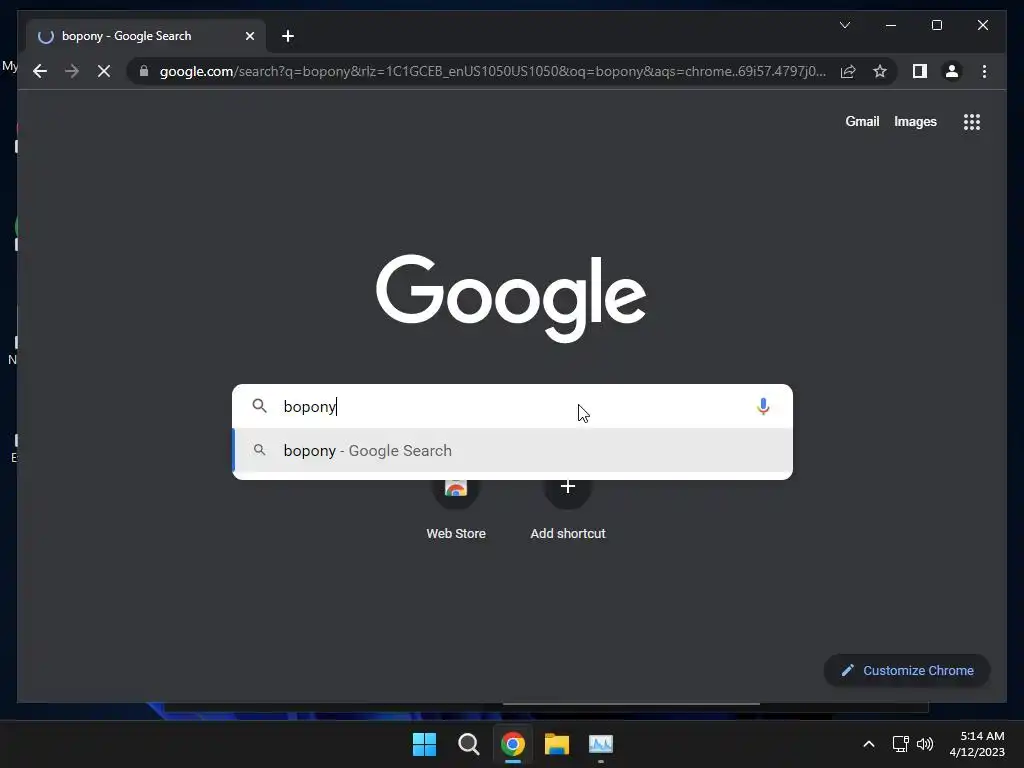Select the bopony - Google Search tab
1024x768 pixels.
point(146,36)
